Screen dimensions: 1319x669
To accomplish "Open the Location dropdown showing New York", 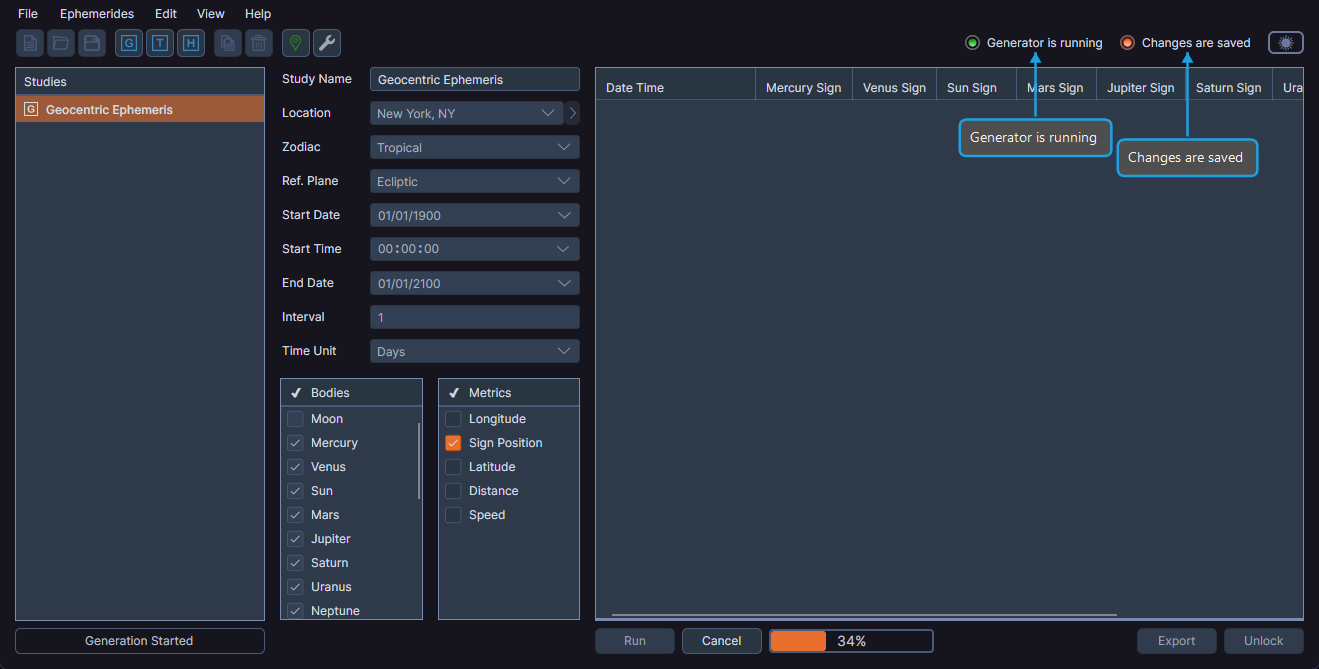I will 465,112.
